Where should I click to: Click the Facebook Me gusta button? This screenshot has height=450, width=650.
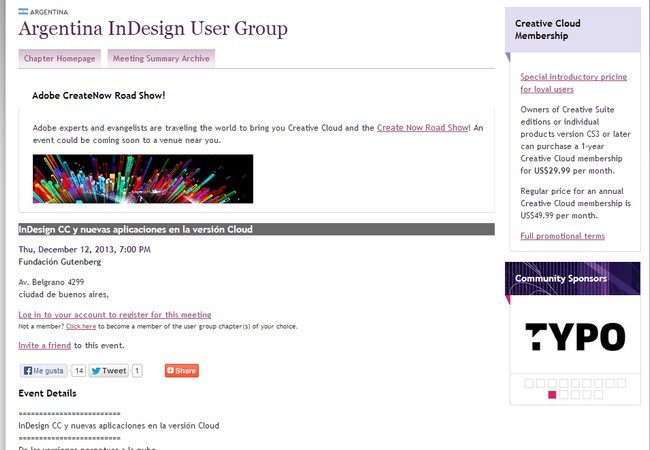[44, 370]
